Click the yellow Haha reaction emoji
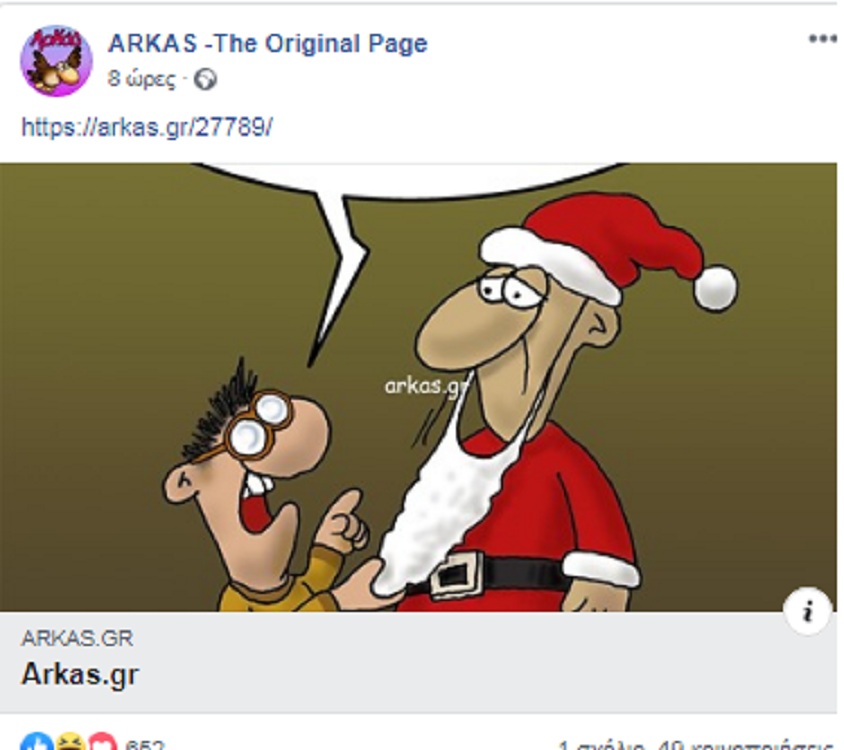This screenshot has width=844, height=750. [x=70, y=743]
